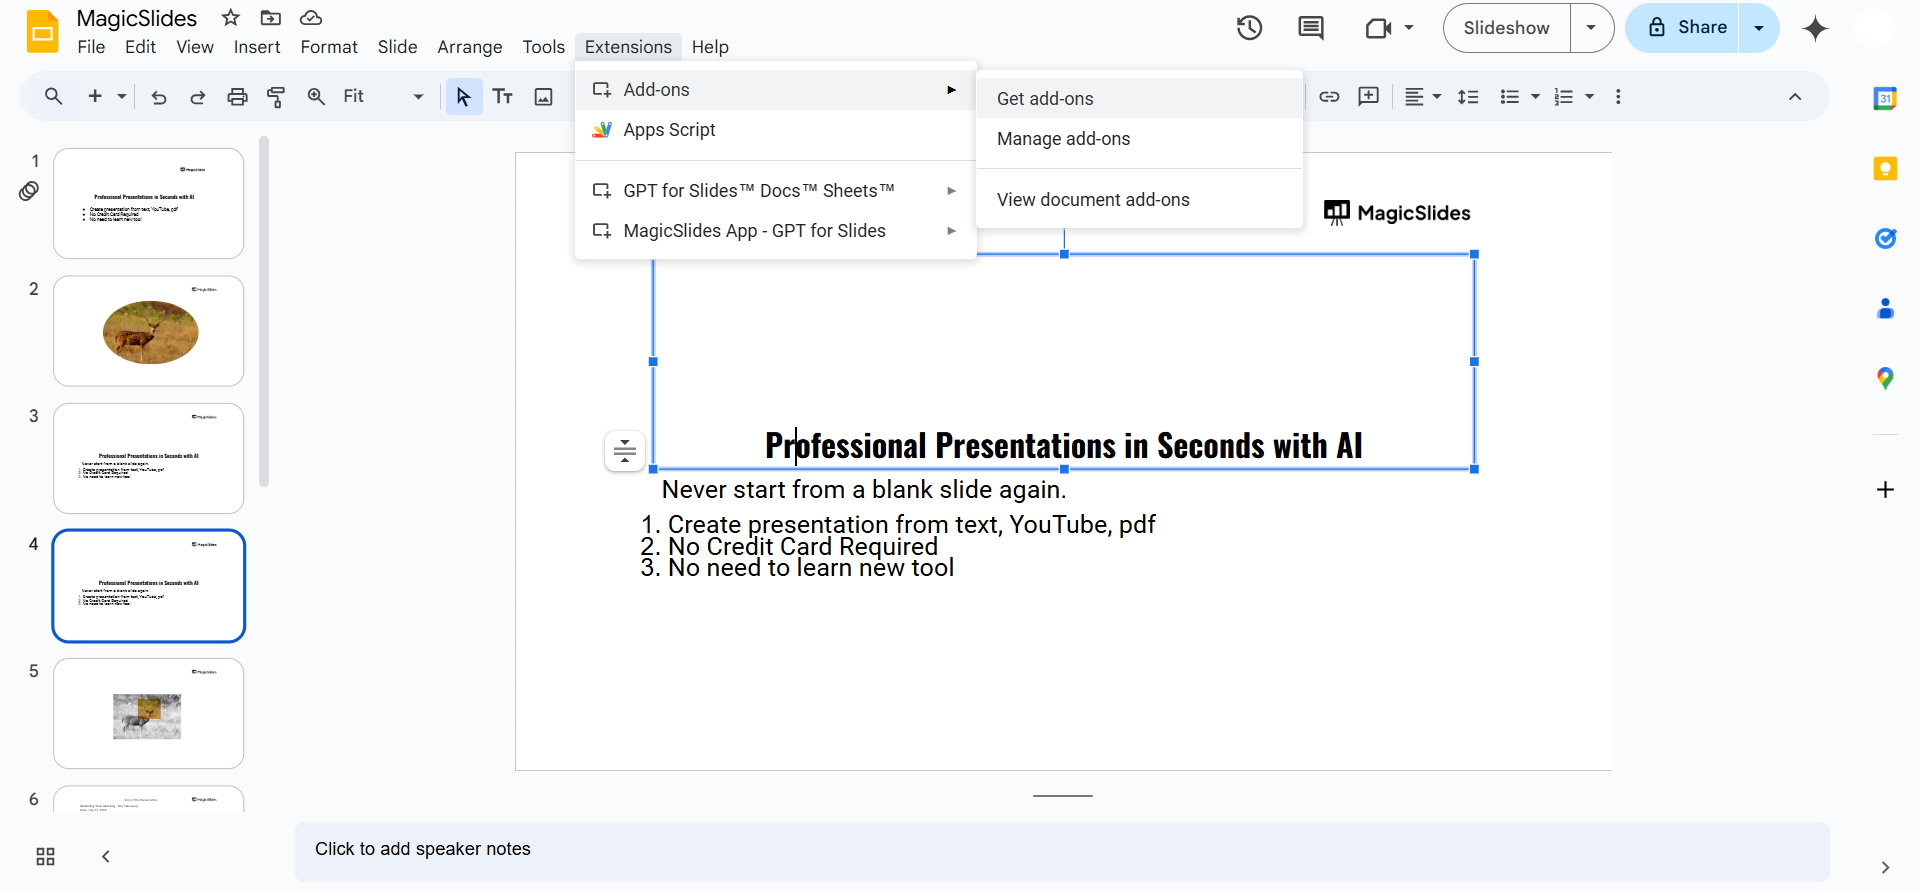1919x891 pixels.
Task: Collapse the filmstrip panel arrow
Action: pyautogui.click(x=106, y=856)
